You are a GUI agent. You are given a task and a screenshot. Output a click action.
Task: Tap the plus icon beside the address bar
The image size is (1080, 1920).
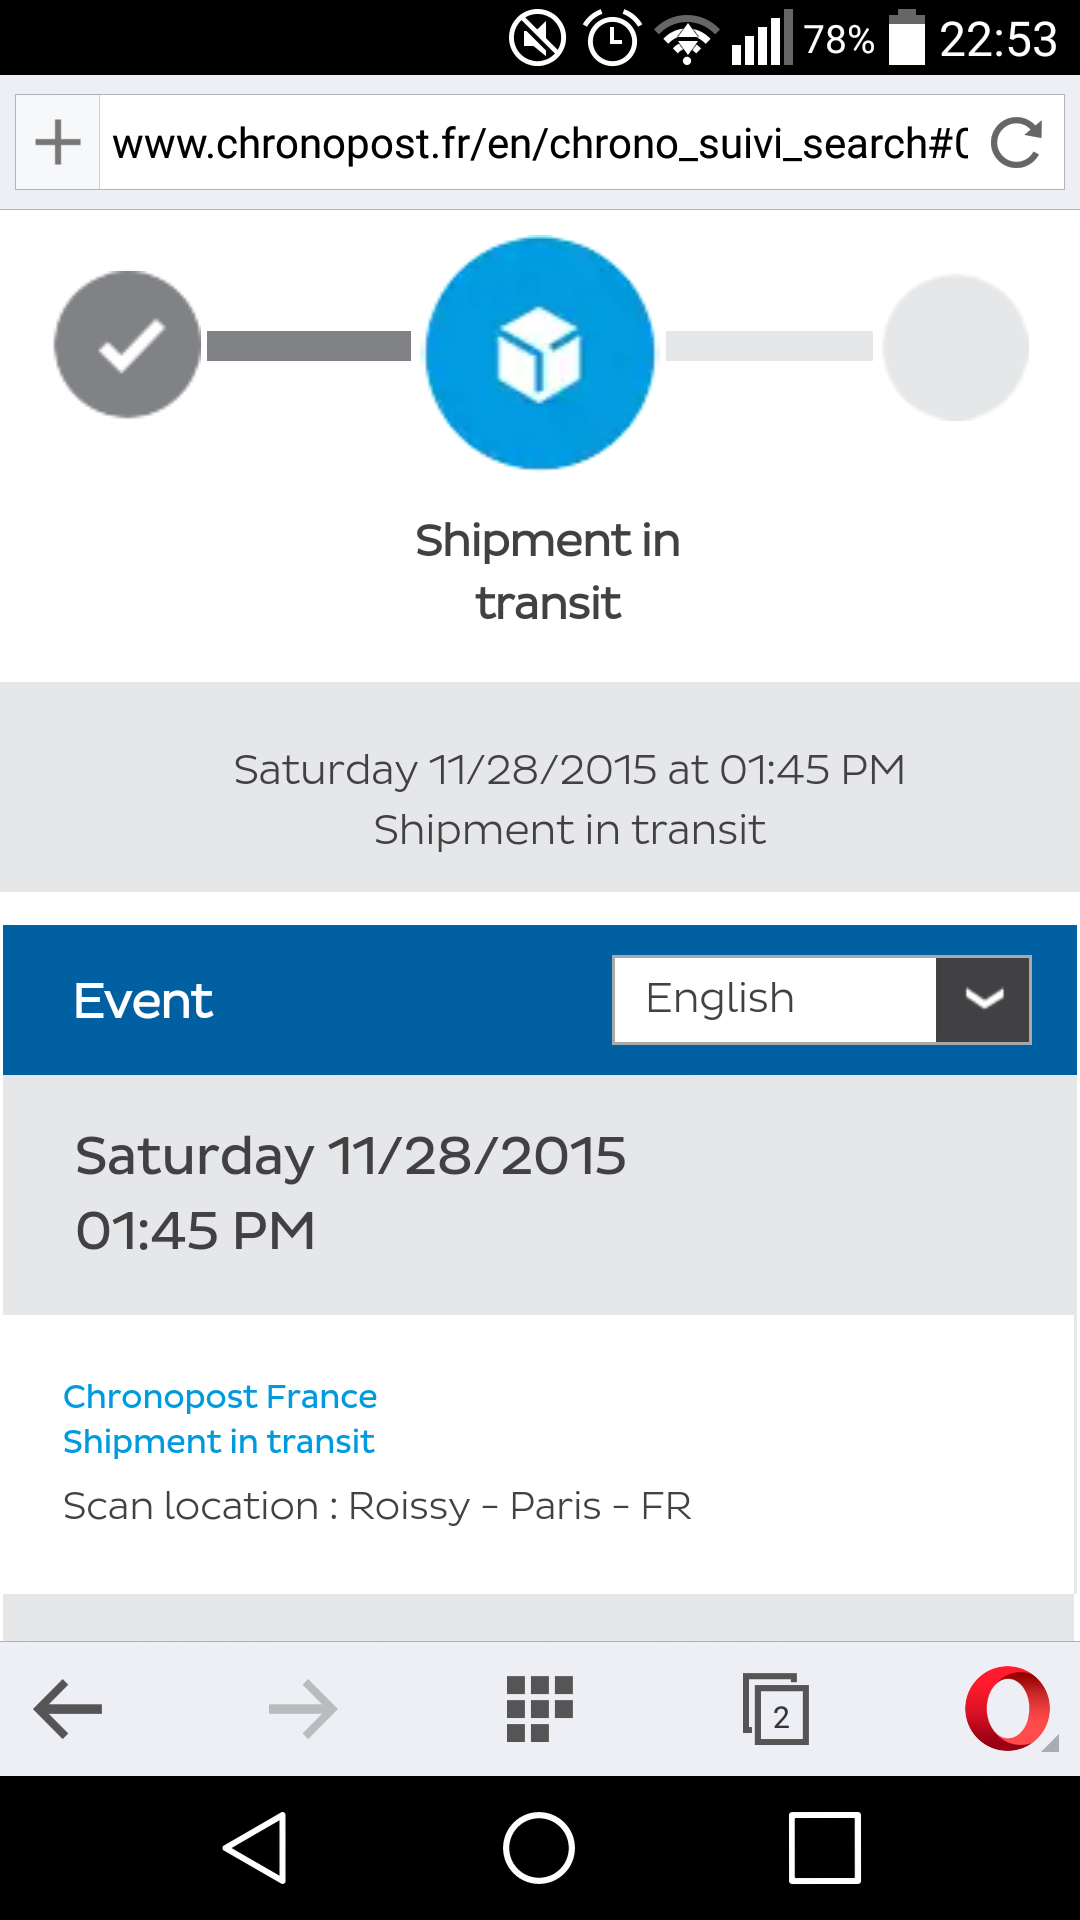pos(58,142)
